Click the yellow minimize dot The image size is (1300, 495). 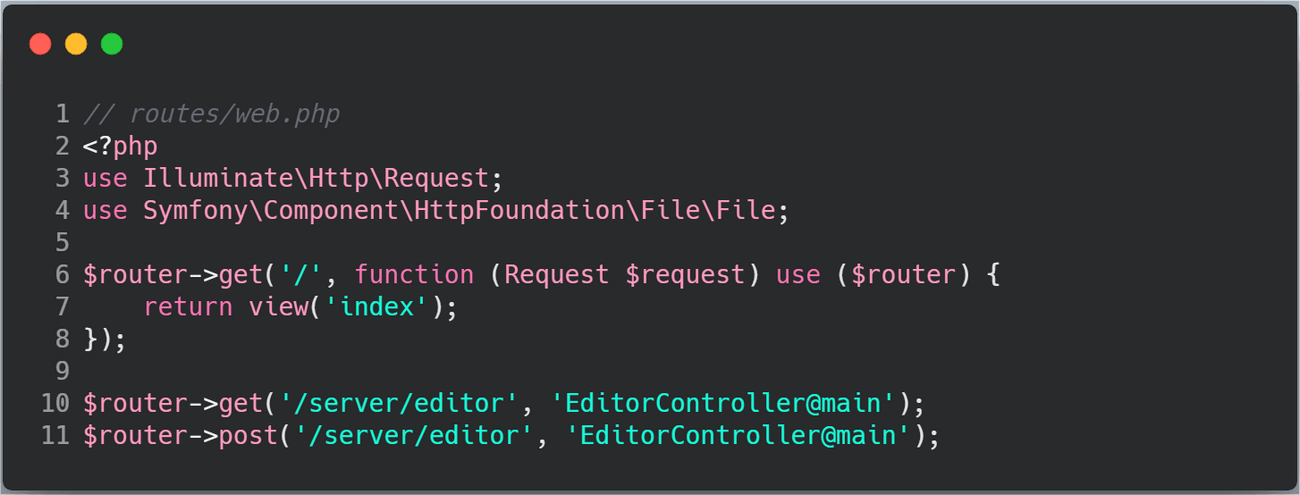tap(76, 44)
